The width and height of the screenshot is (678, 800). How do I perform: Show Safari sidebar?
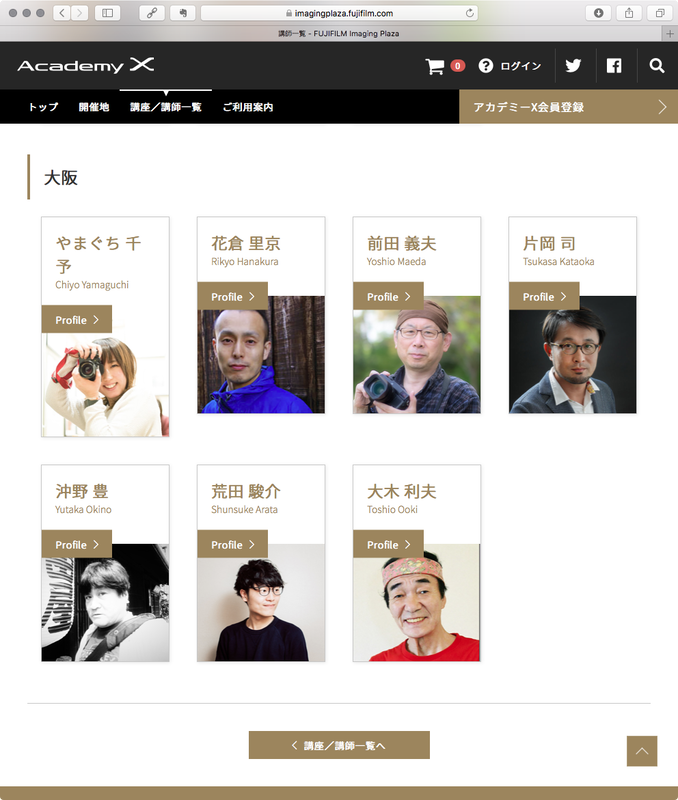pyautogui.click(x=107, y=13)
